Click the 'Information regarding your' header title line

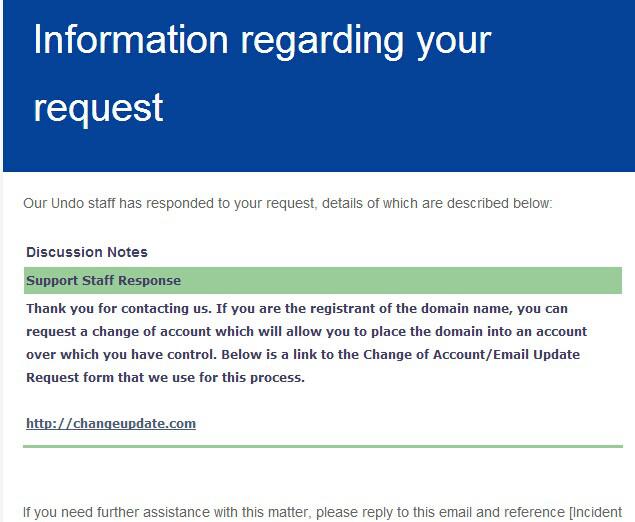point(262,40)
